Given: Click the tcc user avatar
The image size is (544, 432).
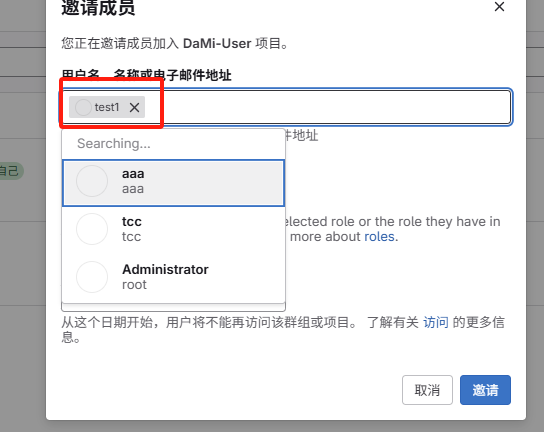Looking at the screenshot, I should (x=92, y=229).
